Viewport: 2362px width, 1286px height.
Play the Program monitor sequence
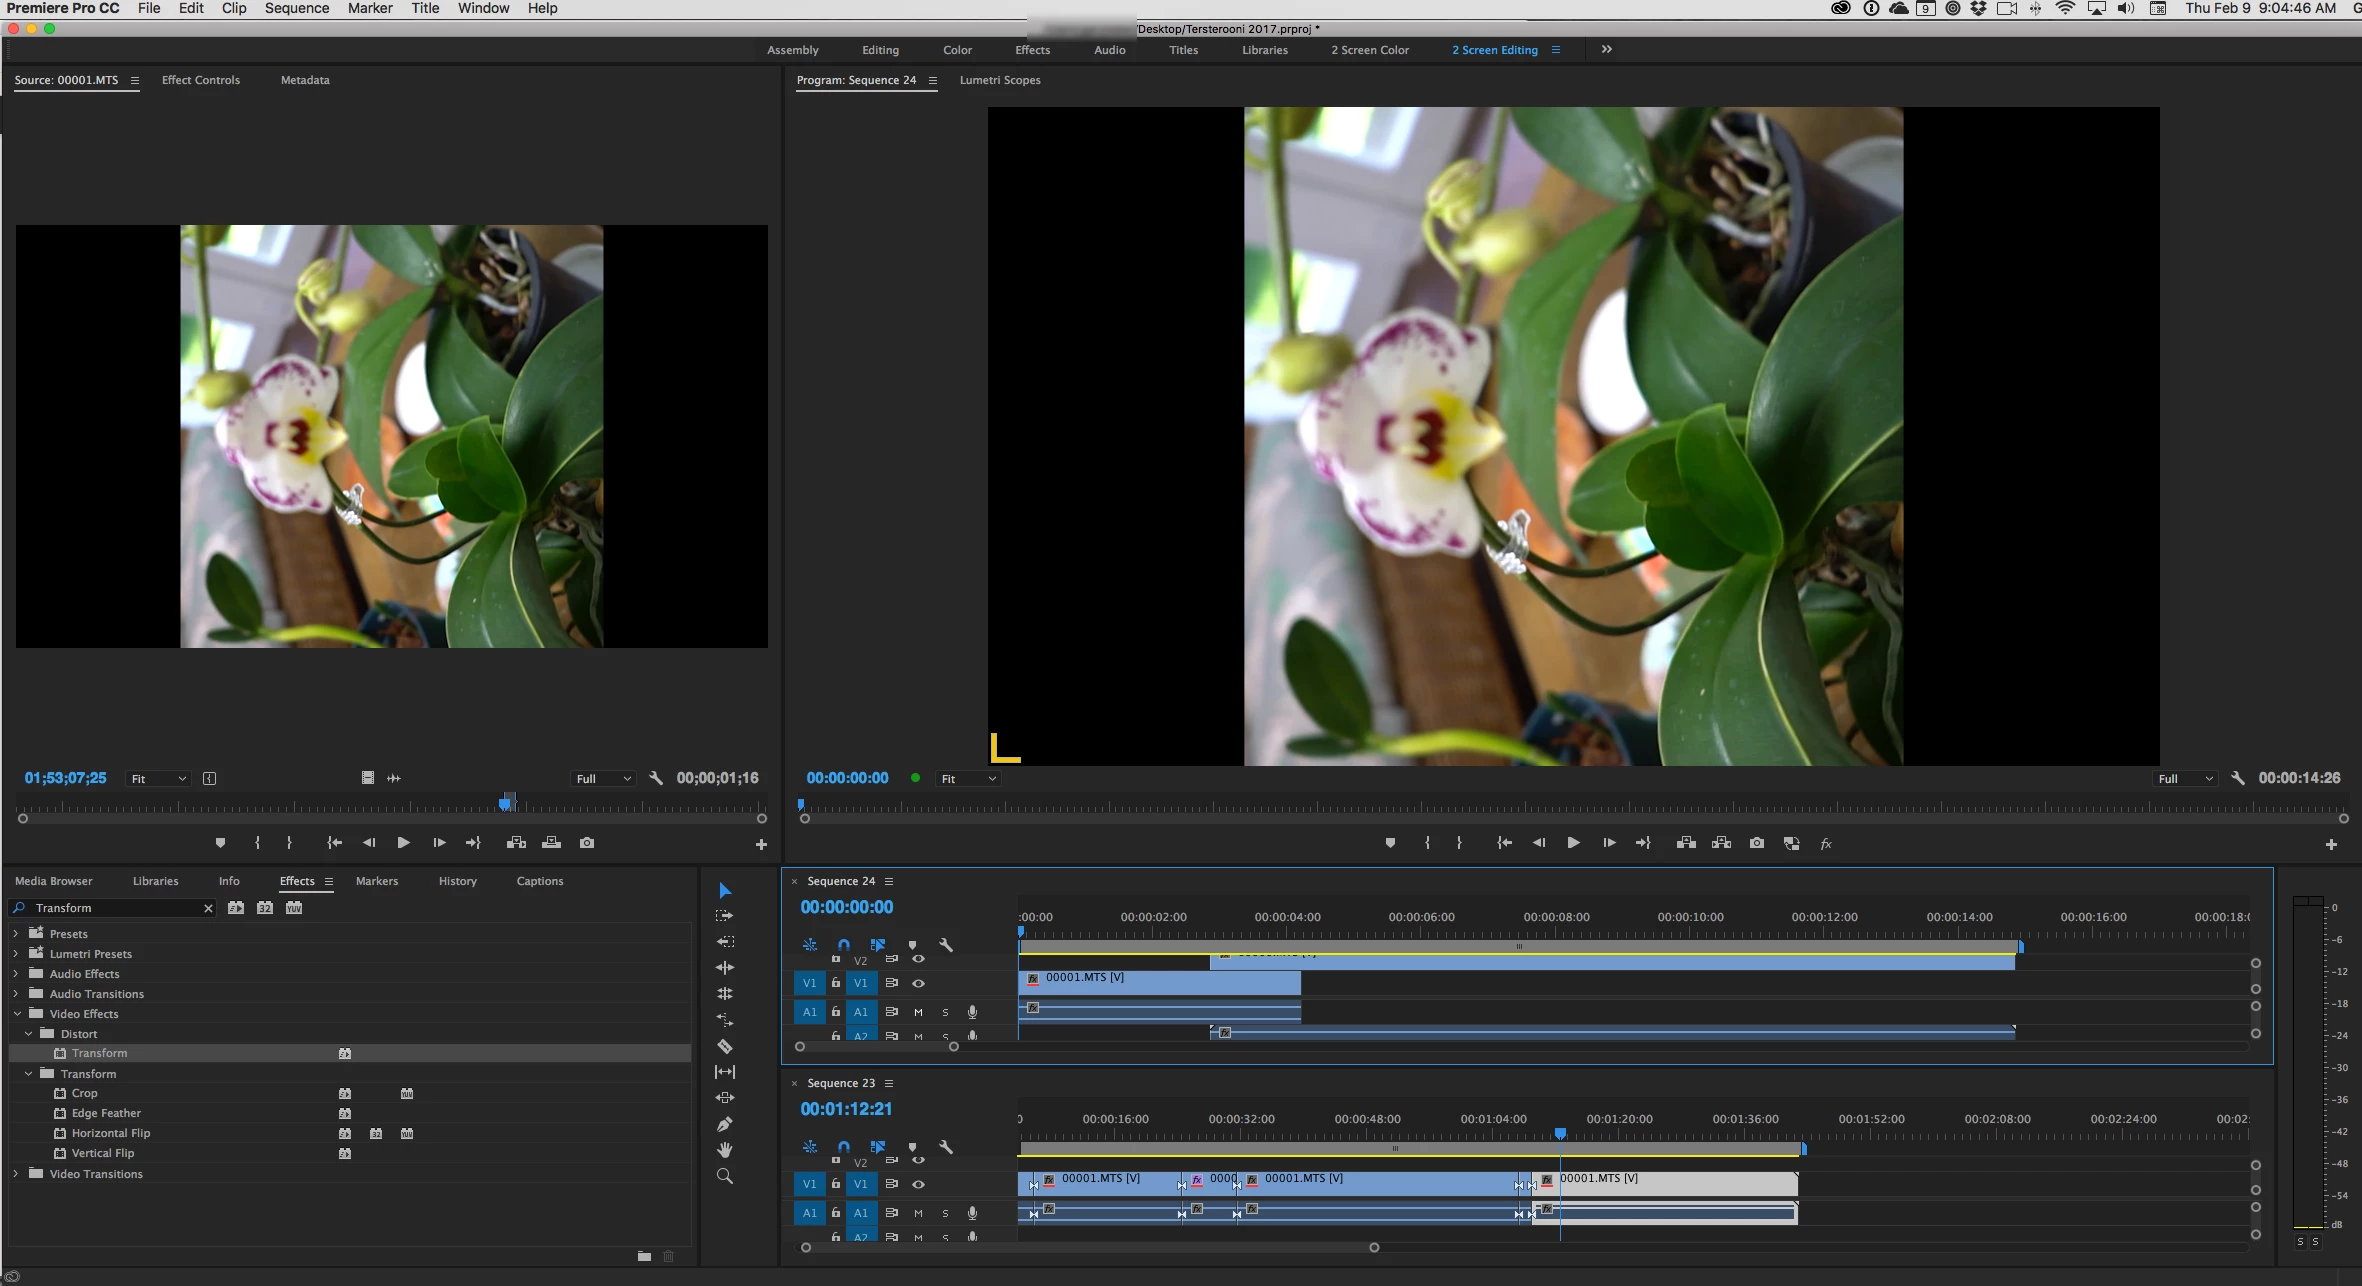[1573, 843]
